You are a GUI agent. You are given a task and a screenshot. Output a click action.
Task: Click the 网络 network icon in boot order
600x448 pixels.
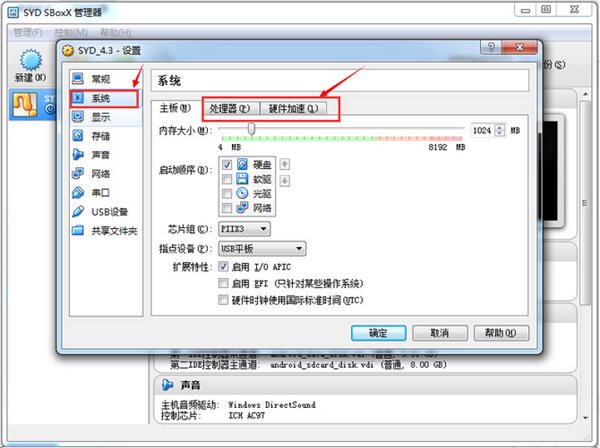tap(242, 208)
